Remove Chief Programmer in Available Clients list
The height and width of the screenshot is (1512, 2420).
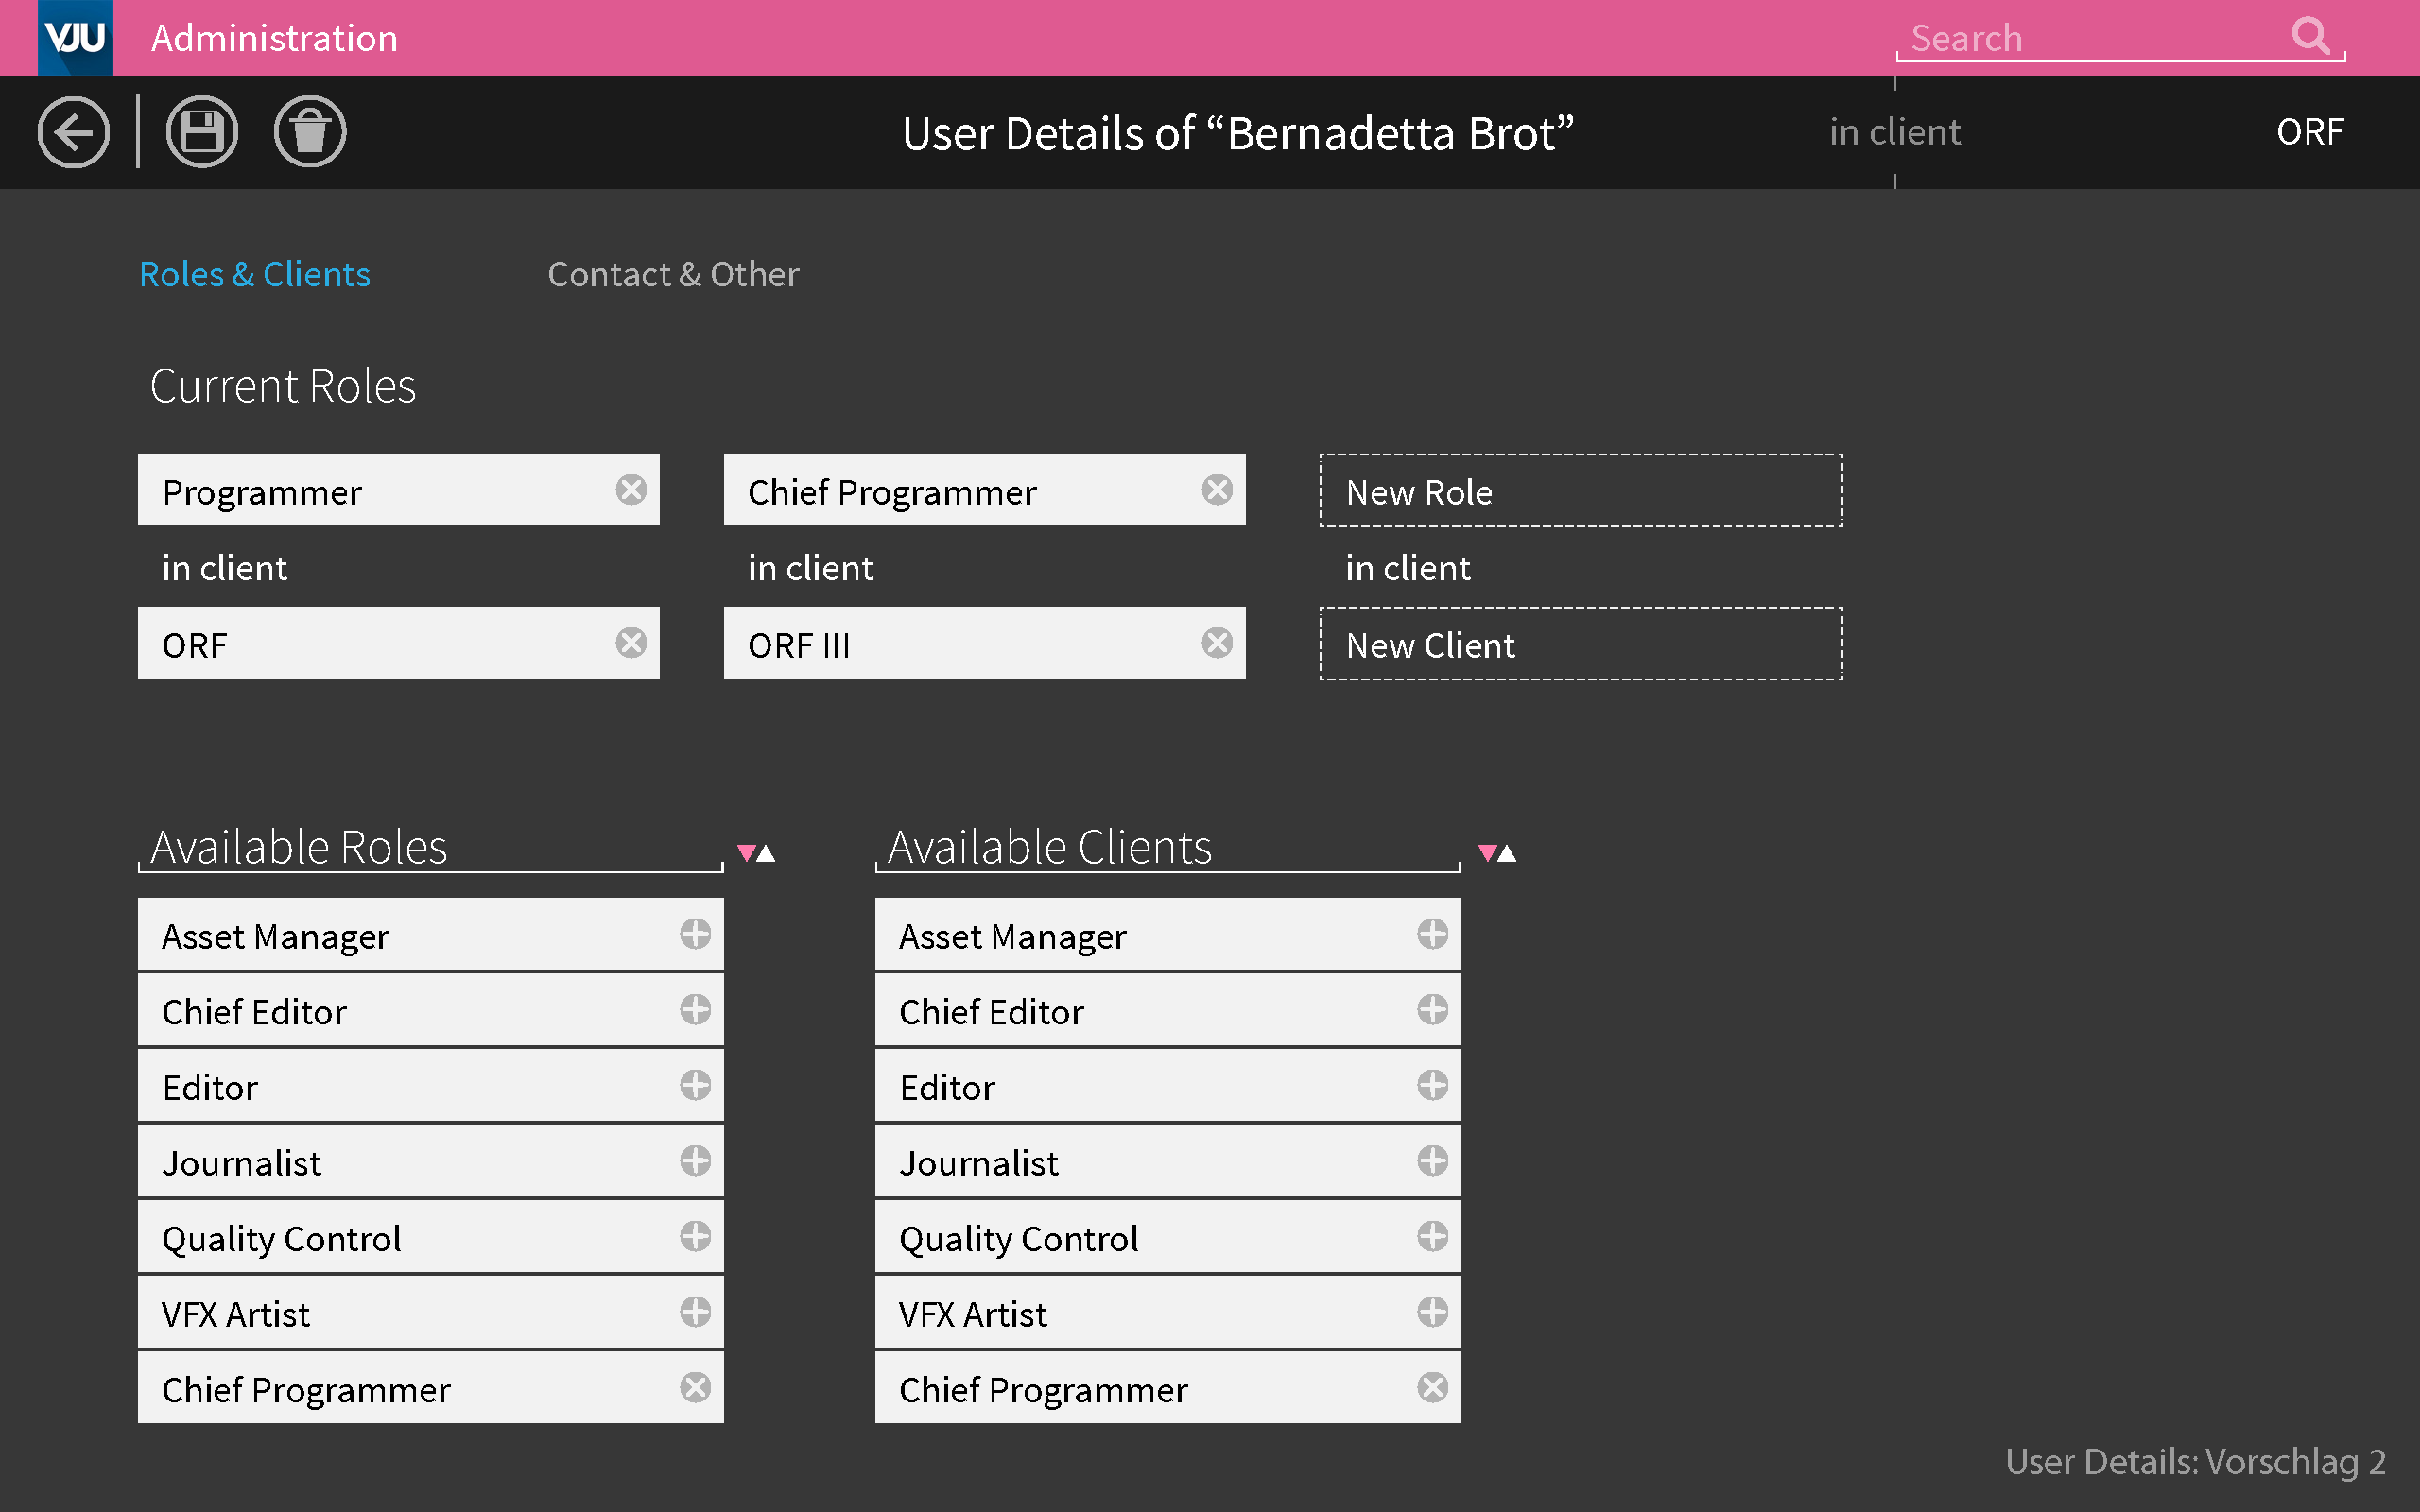pyautogui.click(x=1432, y=1388)
